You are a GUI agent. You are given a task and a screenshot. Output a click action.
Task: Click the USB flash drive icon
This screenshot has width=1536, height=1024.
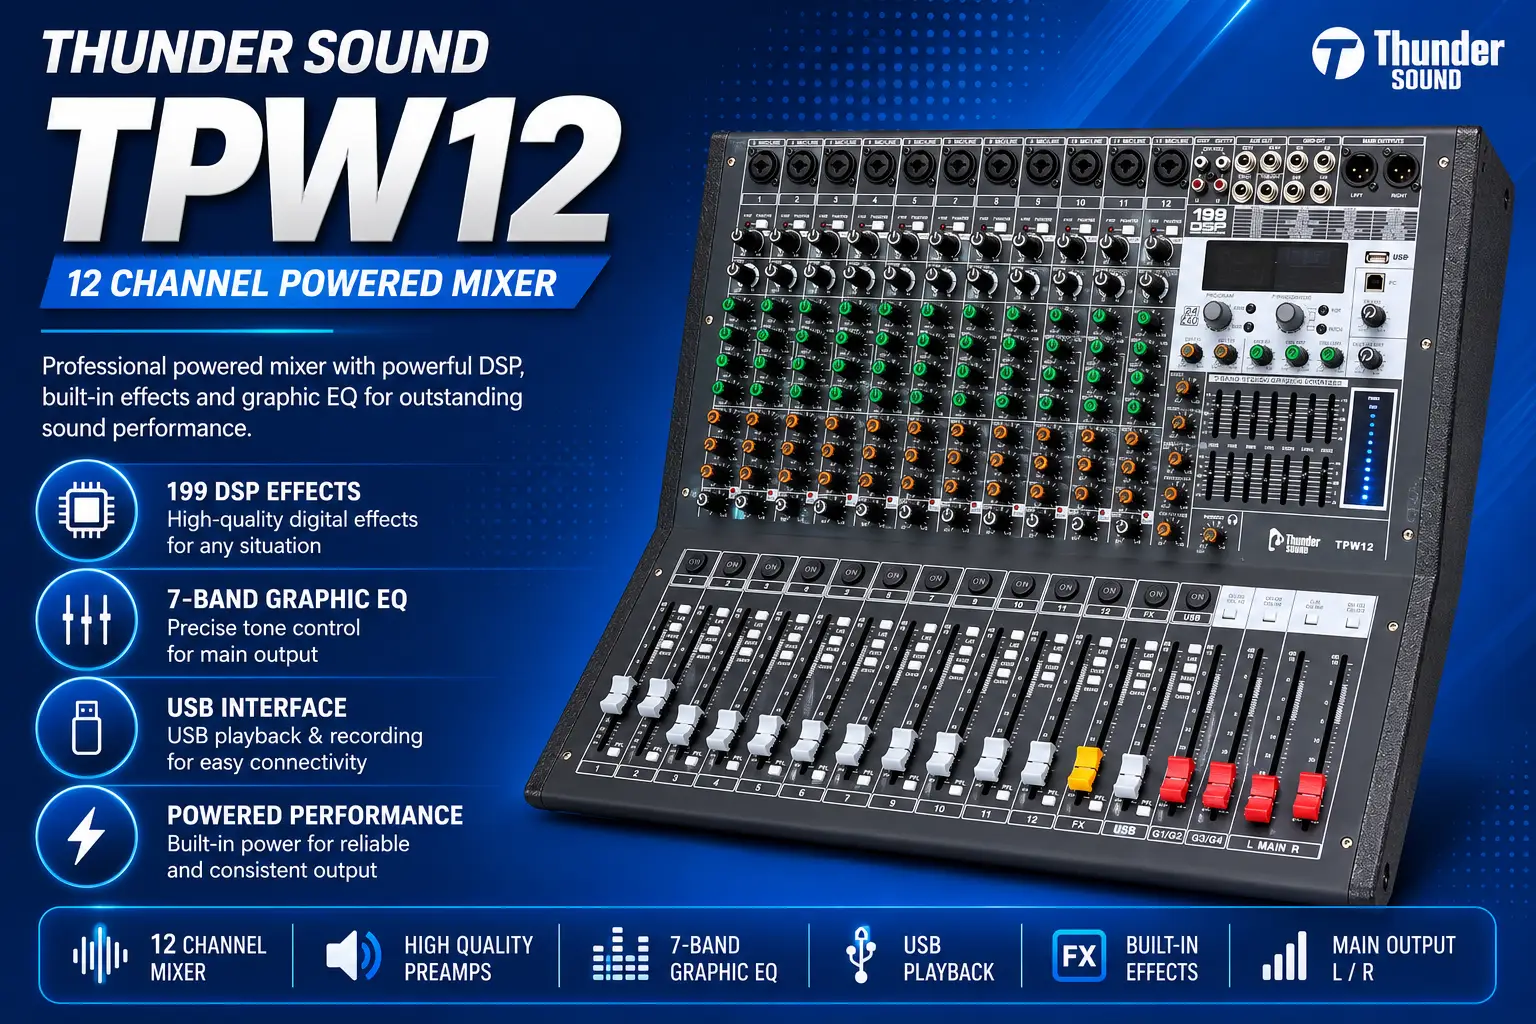pos(86,727)
